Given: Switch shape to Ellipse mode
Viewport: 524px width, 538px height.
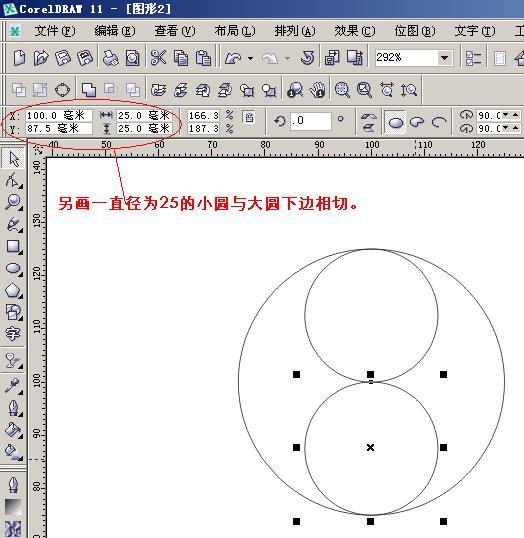Looking at the screenshot, I should (x=396, y=122).
